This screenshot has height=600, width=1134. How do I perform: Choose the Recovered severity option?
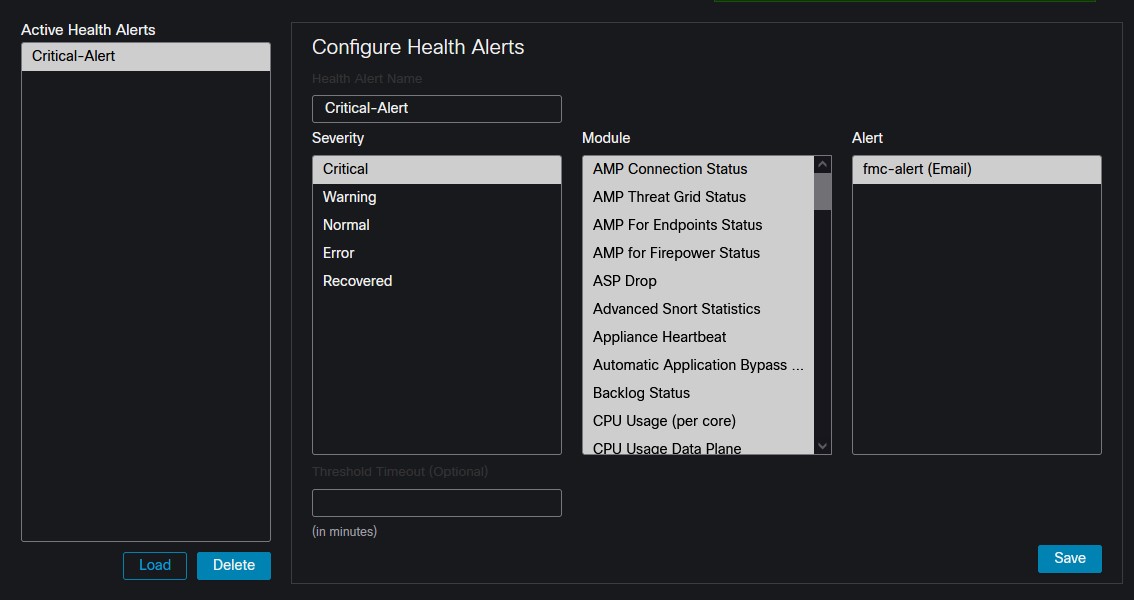[436, 282]
